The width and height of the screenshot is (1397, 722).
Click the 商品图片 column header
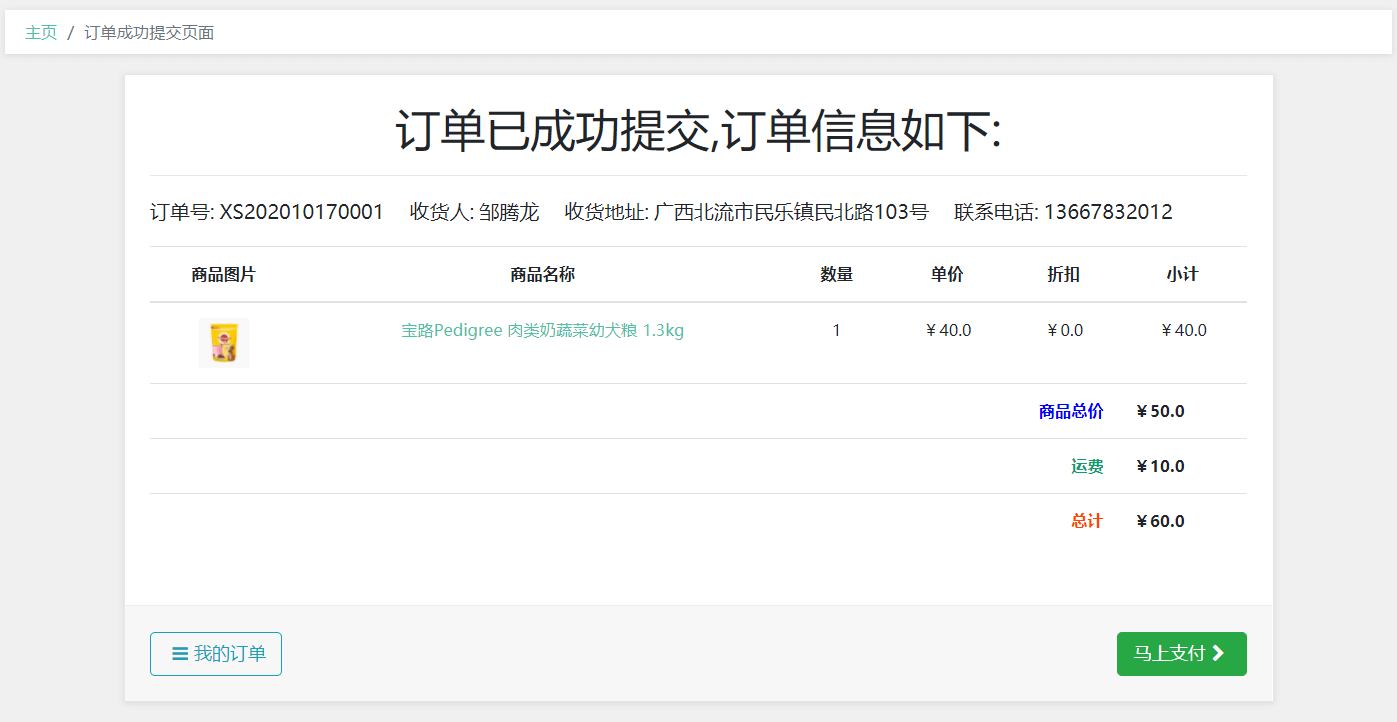(224, 275)
